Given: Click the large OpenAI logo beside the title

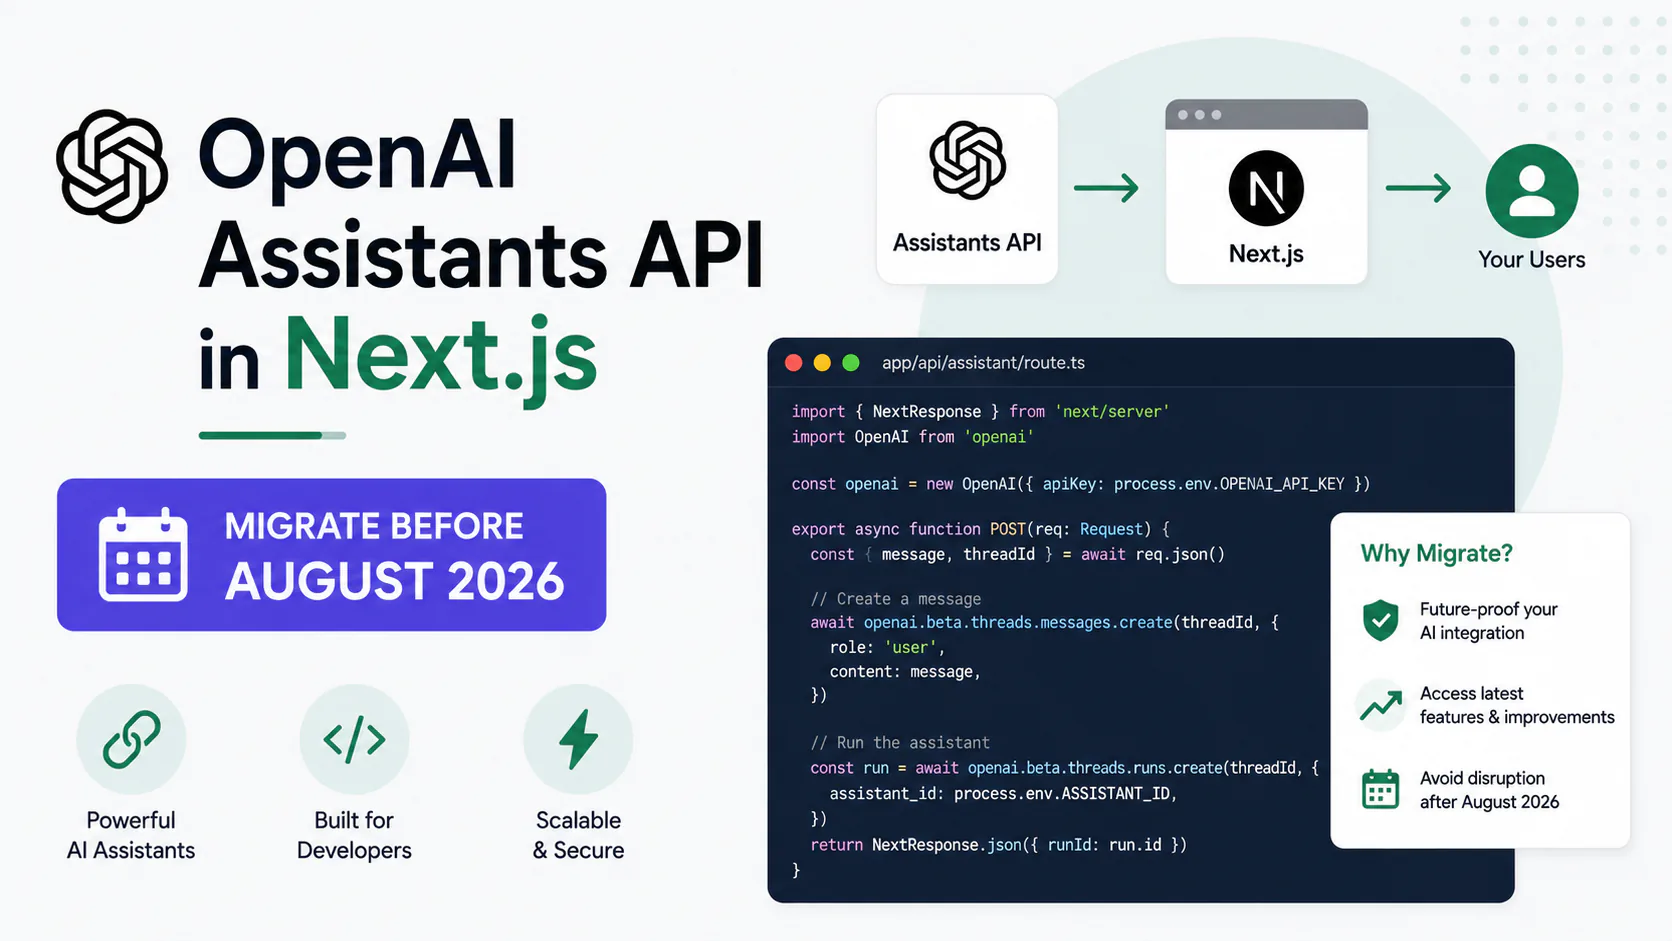Looking at the screenshot, I should (x=112, y=166).
